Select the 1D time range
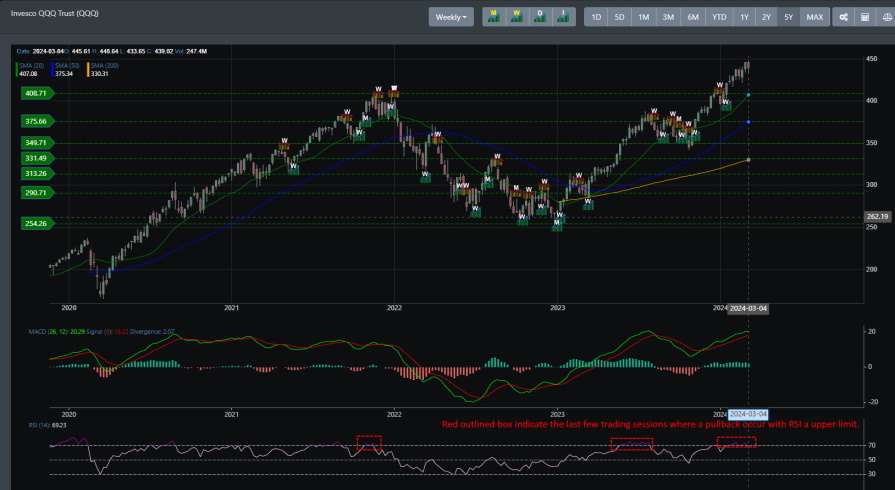The image size is (895, 490). pyautogui.click(x=596, y=17)
